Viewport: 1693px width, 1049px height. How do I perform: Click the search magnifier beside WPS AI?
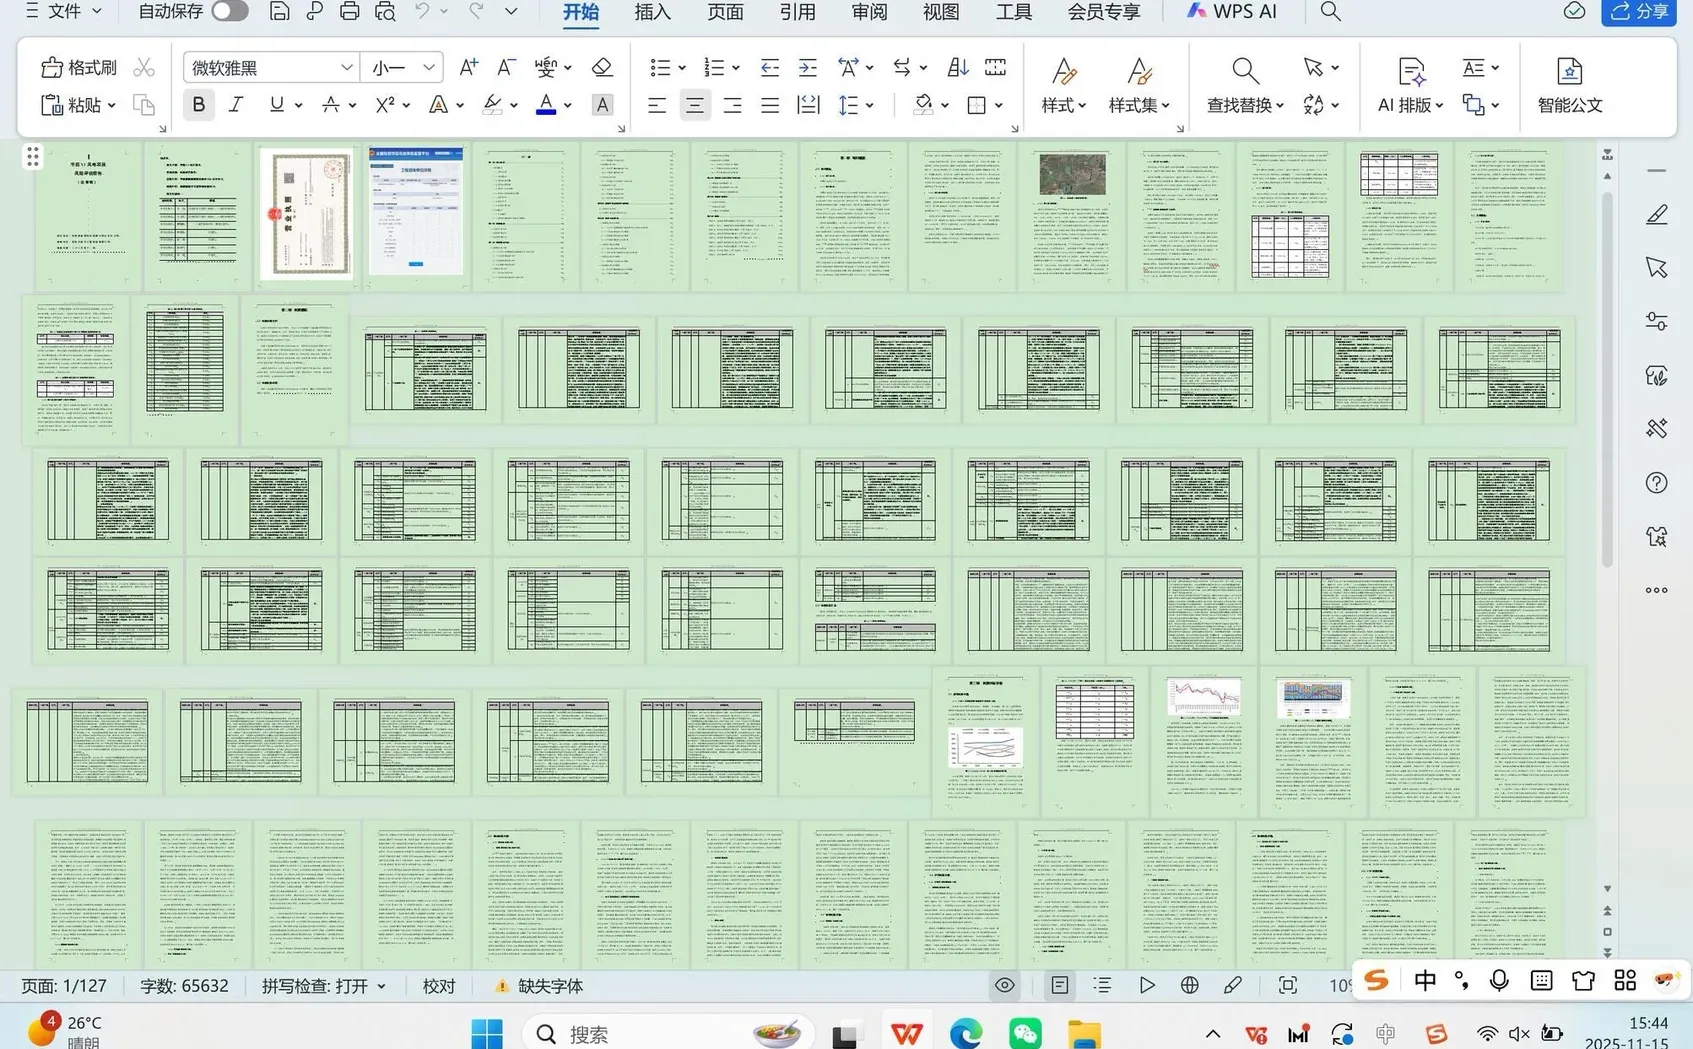[1330, 11]
